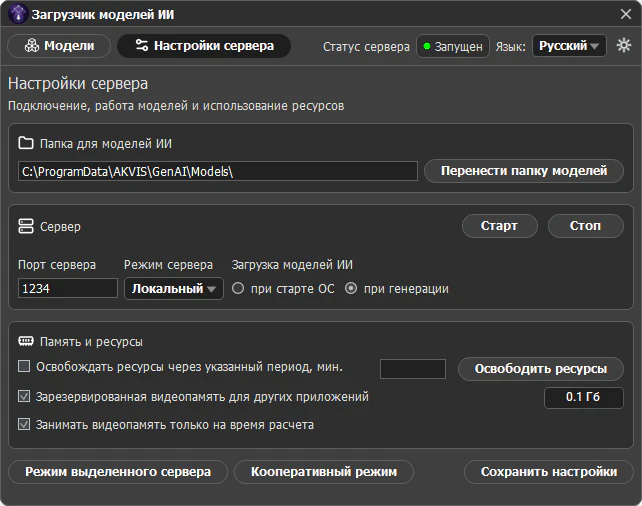Expand the Режим сервера Локальный dropdown
Viewport: 642px width, 506px height.
coord(174,289)
